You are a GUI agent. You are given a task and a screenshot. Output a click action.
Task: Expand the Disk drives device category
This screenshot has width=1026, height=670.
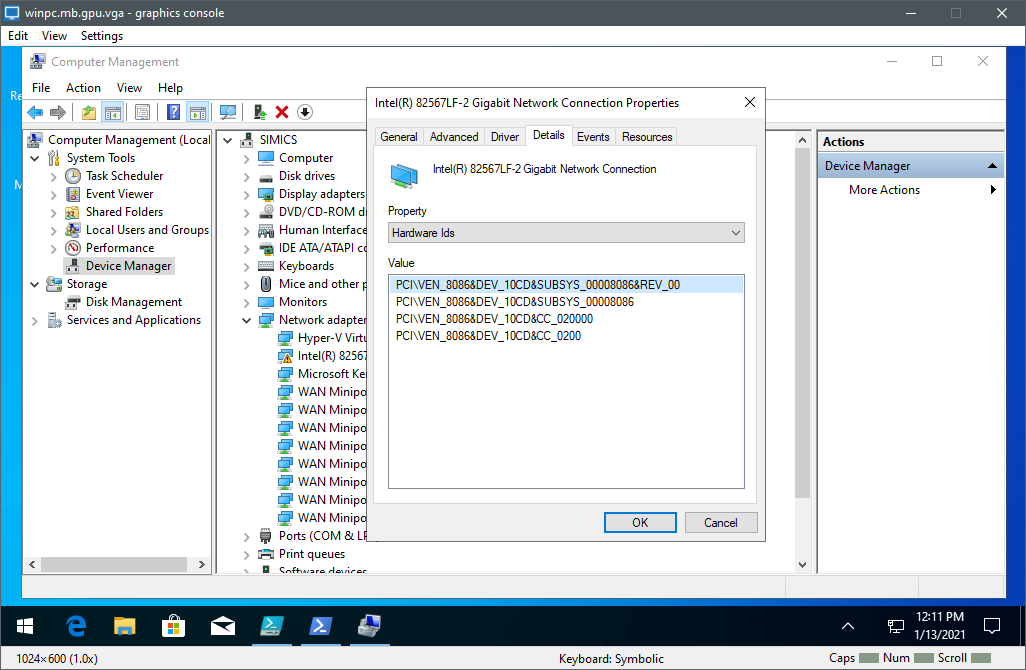(247, 176)
